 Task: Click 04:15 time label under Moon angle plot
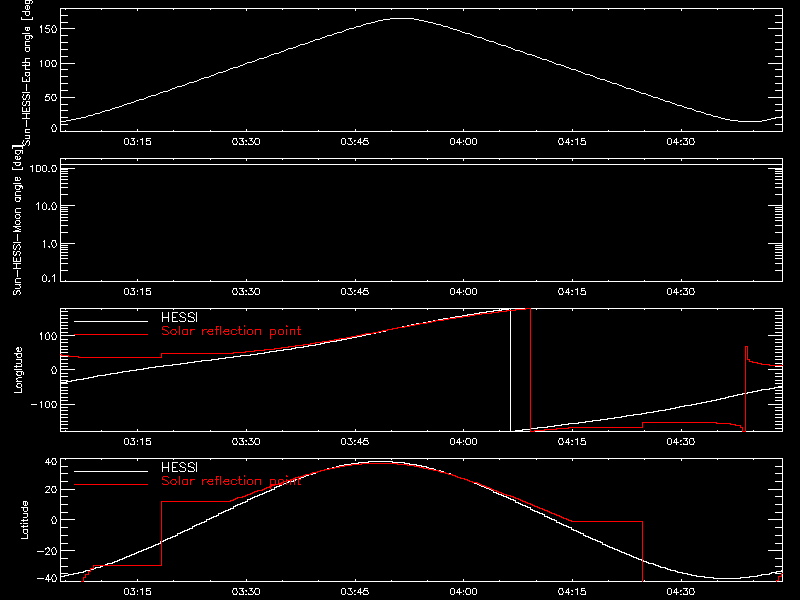572,292
